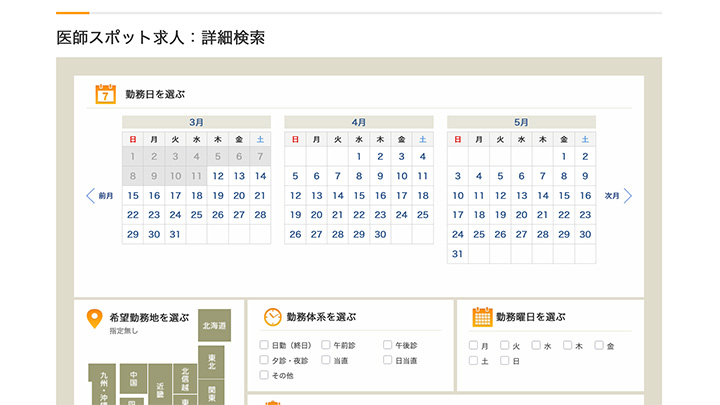Click the calendar icon beside 勤務曜日を選ぶ

point(482,317)
